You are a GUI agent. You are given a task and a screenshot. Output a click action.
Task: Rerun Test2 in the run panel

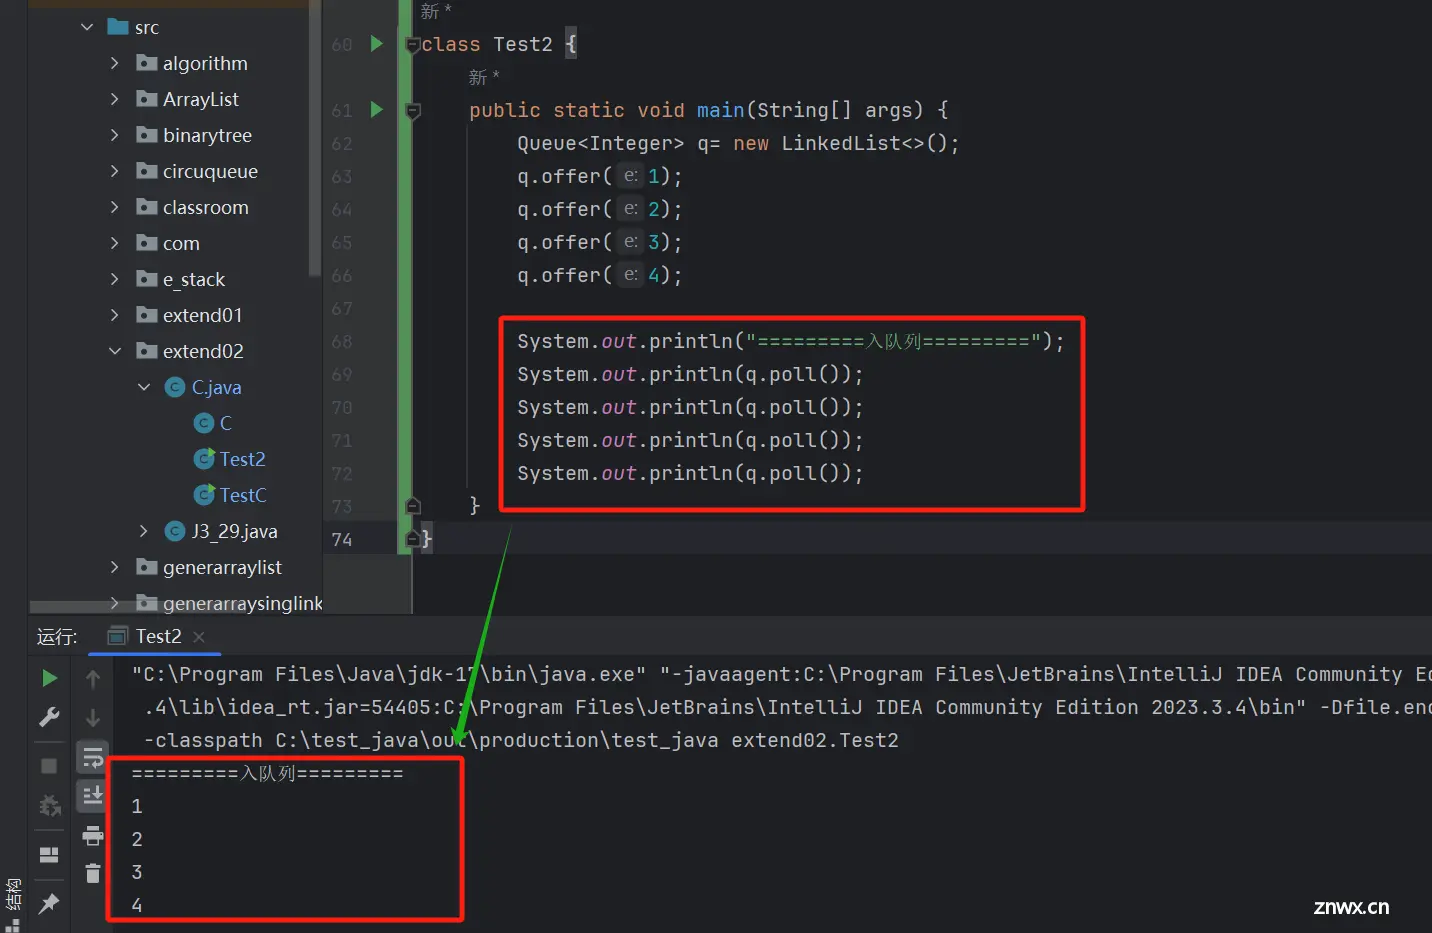tap(49, 678)
